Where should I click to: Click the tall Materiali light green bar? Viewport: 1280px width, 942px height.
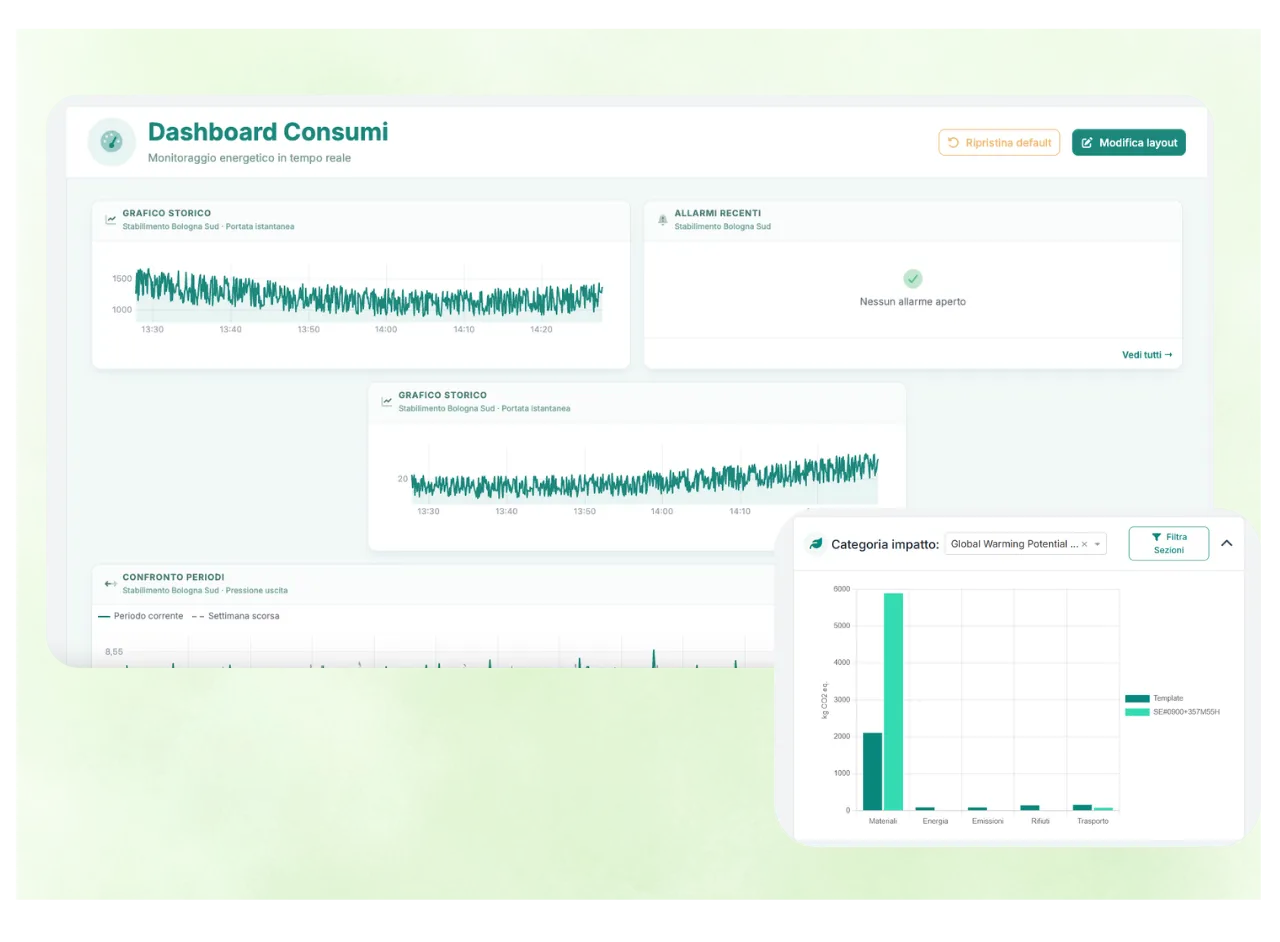pyautogui.click(x=893, y=701)
